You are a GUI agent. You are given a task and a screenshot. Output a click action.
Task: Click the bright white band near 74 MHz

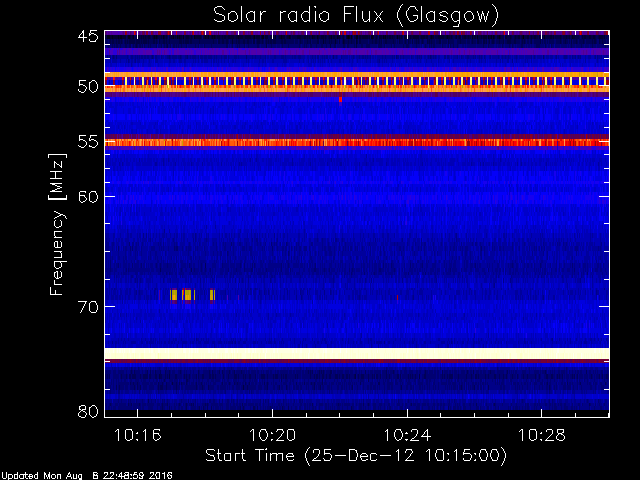(357, 353)
